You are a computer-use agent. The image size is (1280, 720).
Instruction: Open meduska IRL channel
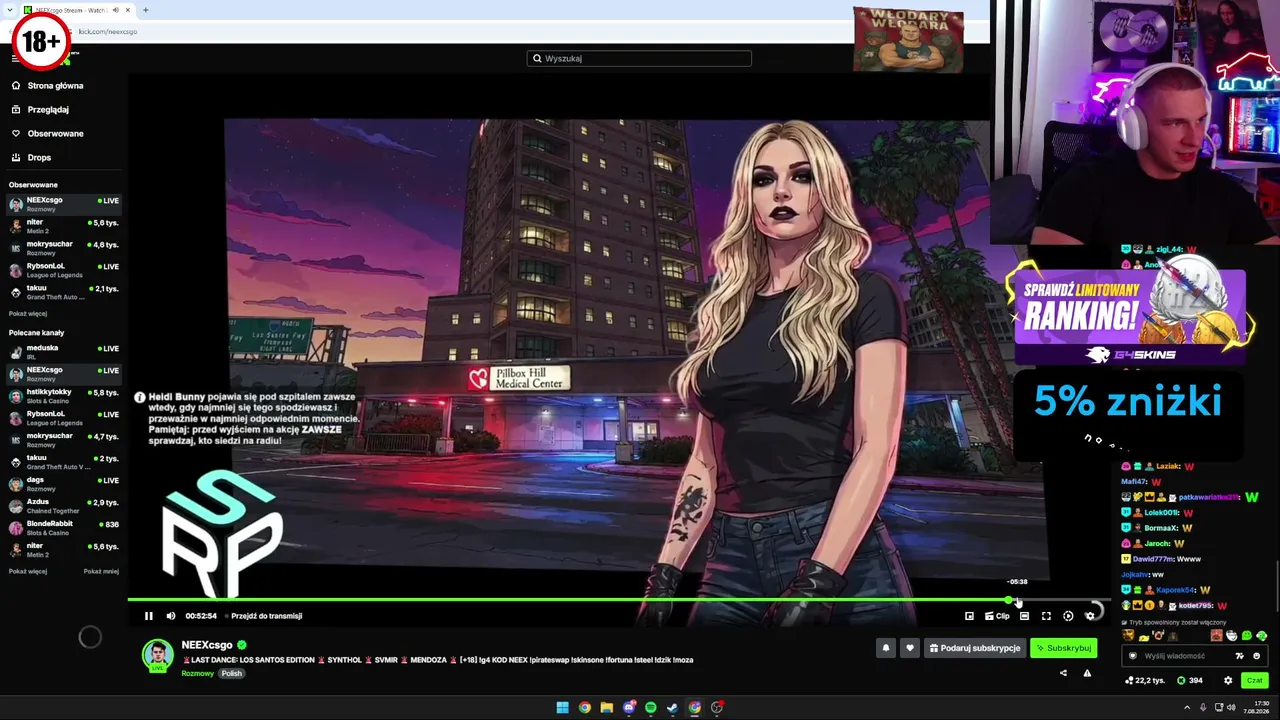pyautogui.click(x=64, y=352)
